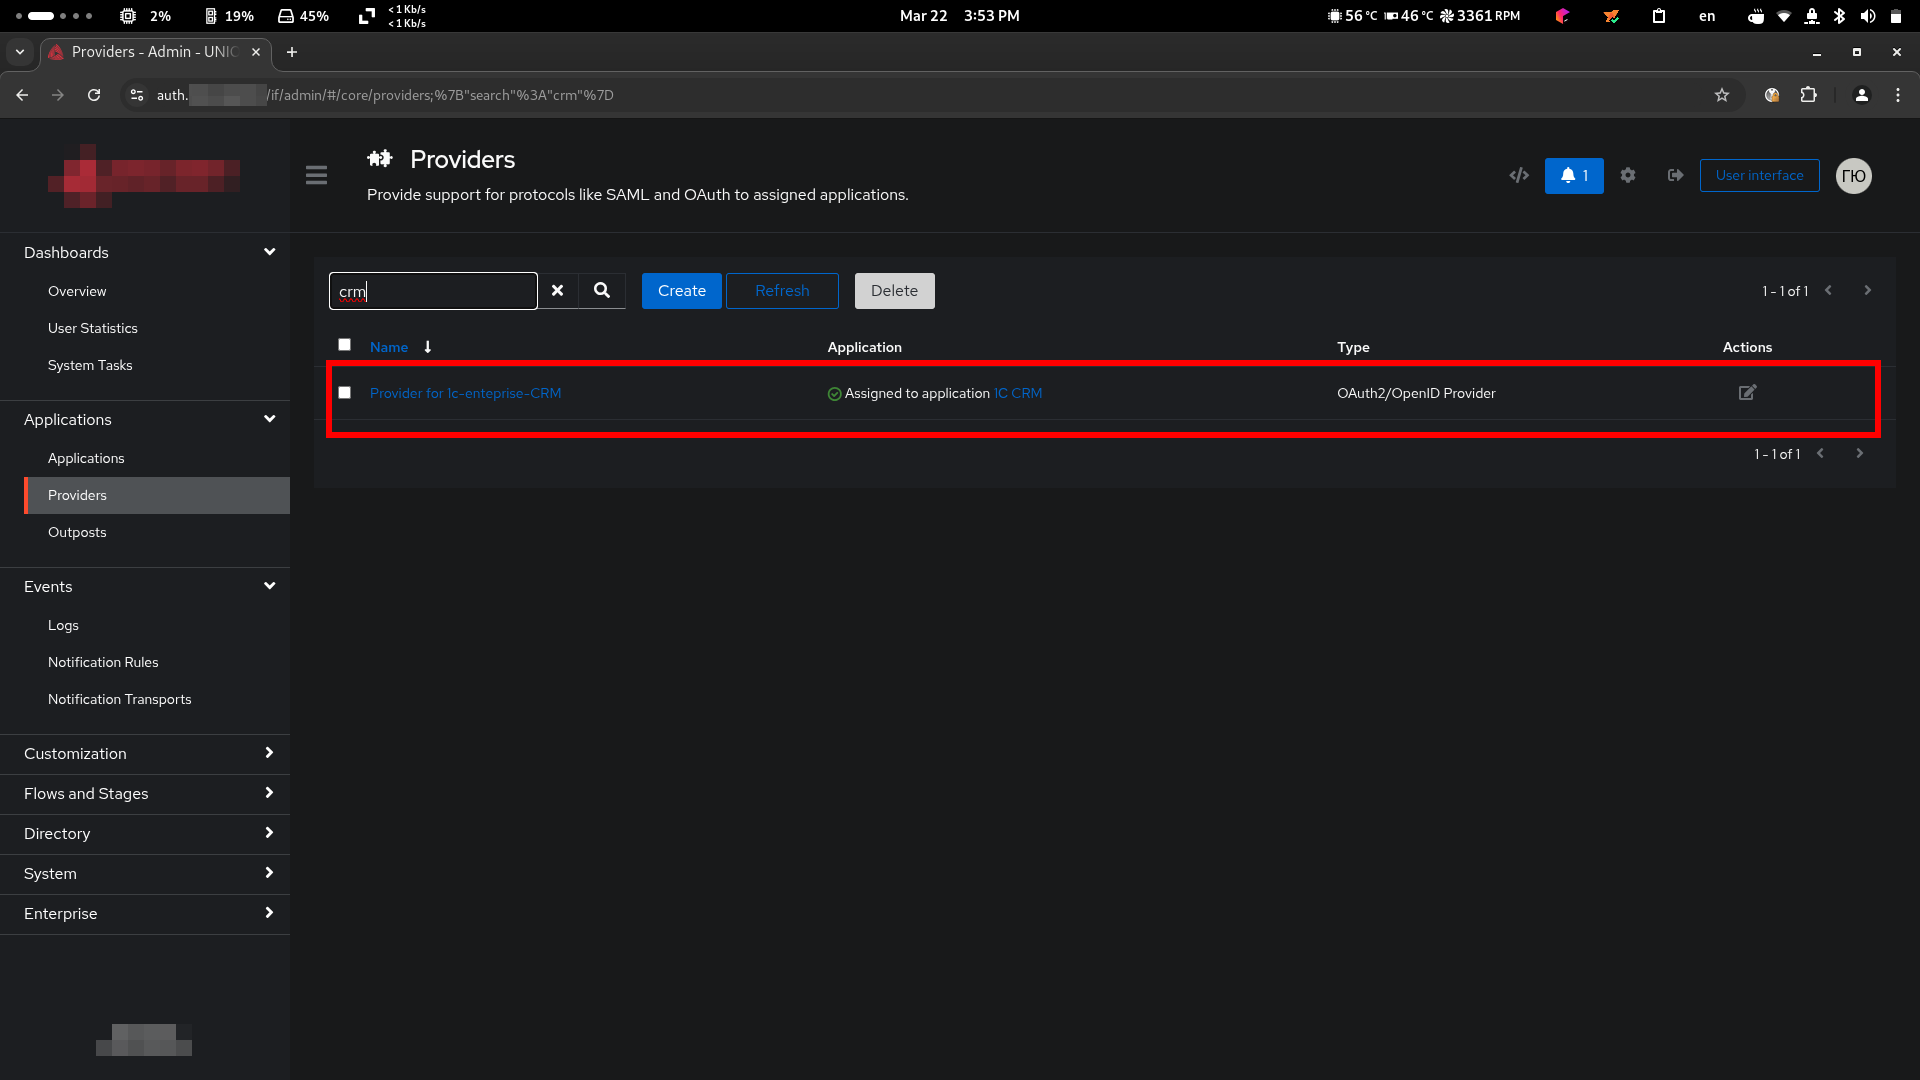Open the API drawer code icon
The height and width of the screenshot is (1080, 1920).
(1519, 176)
